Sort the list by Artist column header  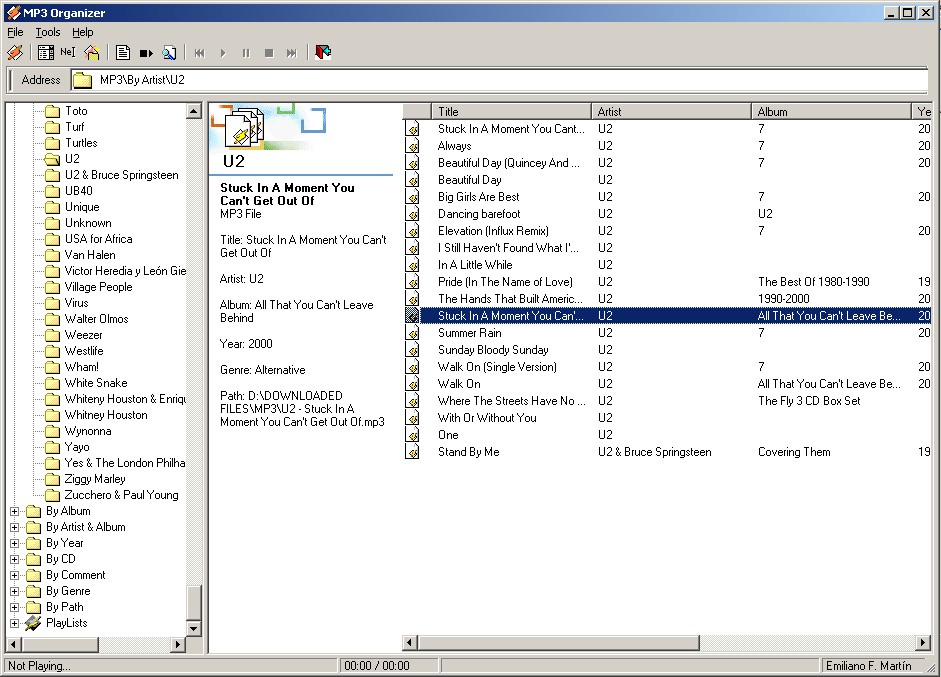[x=671, y=112]
